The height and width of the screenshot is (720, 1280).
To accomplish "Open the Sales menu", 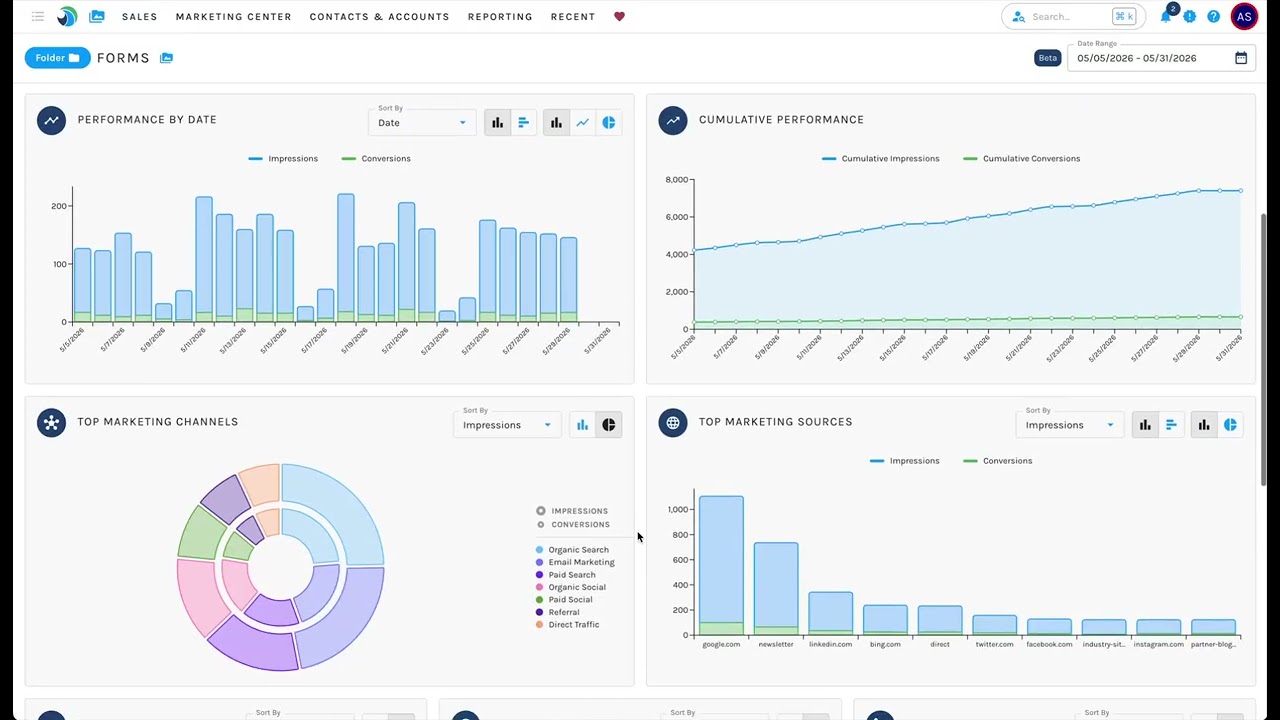I will coord(140,17).
